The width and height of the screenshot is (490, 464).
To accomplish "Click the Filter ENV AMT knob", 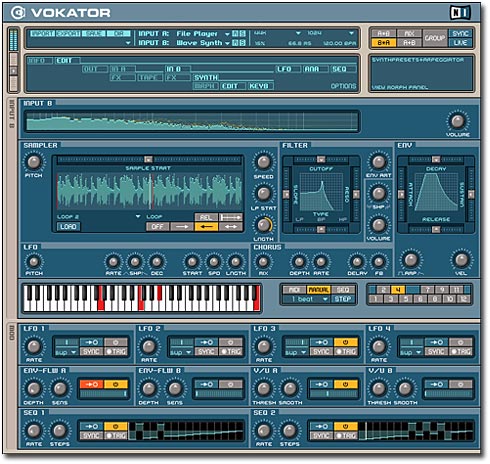I will tap(379, 162).
